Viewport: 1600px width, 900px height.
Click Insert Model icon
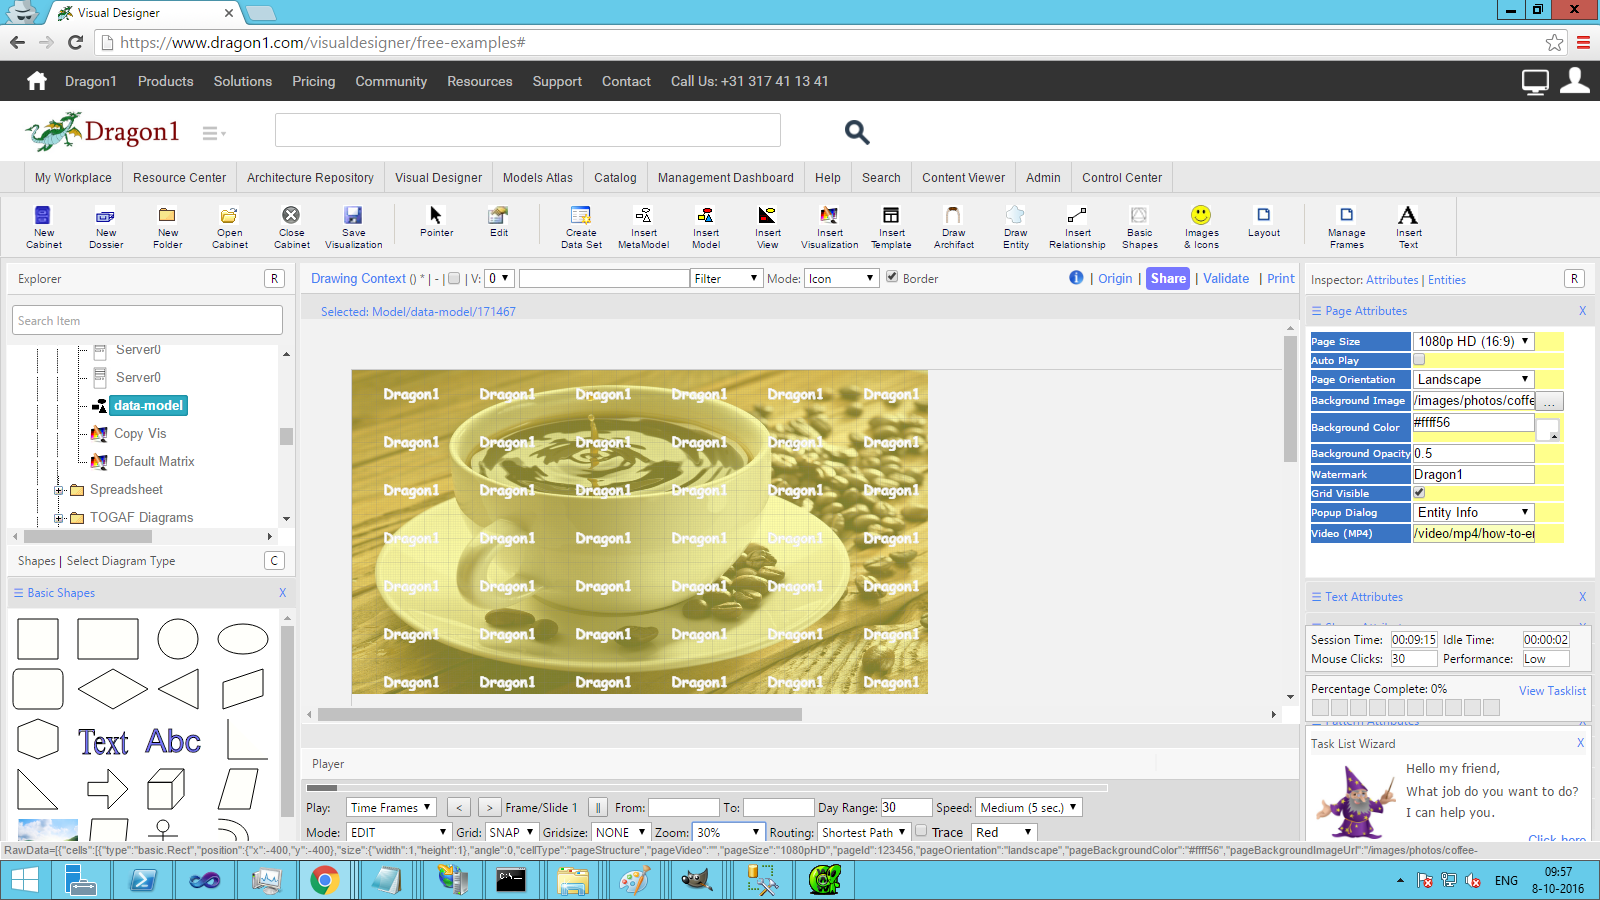705,226
